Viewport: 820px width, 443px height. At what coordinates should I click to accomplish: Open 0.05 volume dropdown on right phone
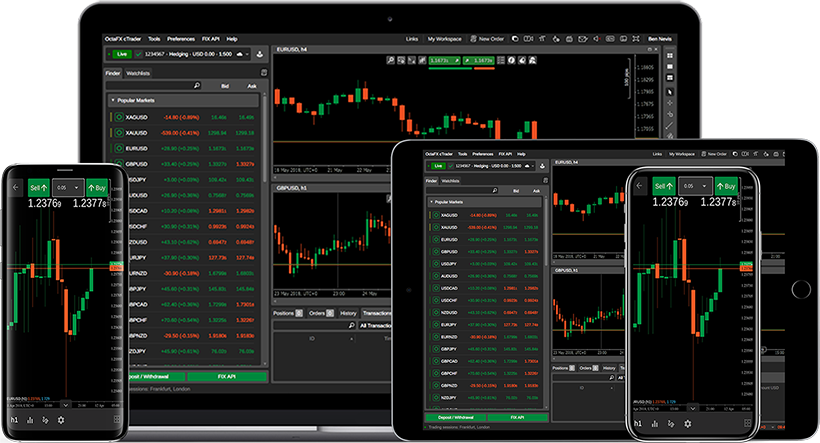695,186
